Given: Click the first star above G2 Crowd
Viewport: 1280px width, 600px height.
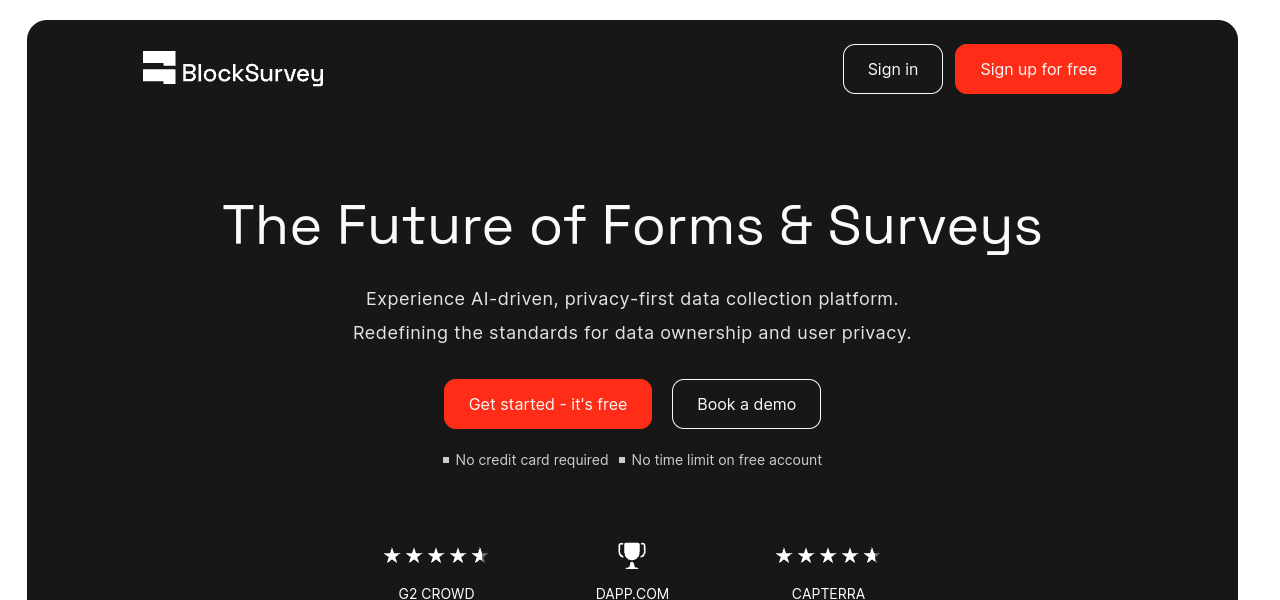Looking at the screenshot, I should point(392,556).
